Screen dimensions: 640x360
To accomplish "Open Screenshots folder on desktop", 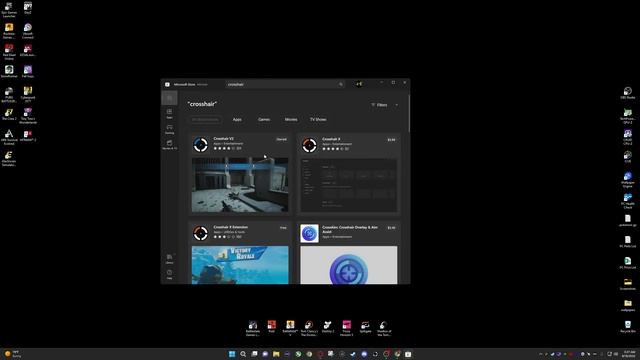I will [x=628, y=284].
